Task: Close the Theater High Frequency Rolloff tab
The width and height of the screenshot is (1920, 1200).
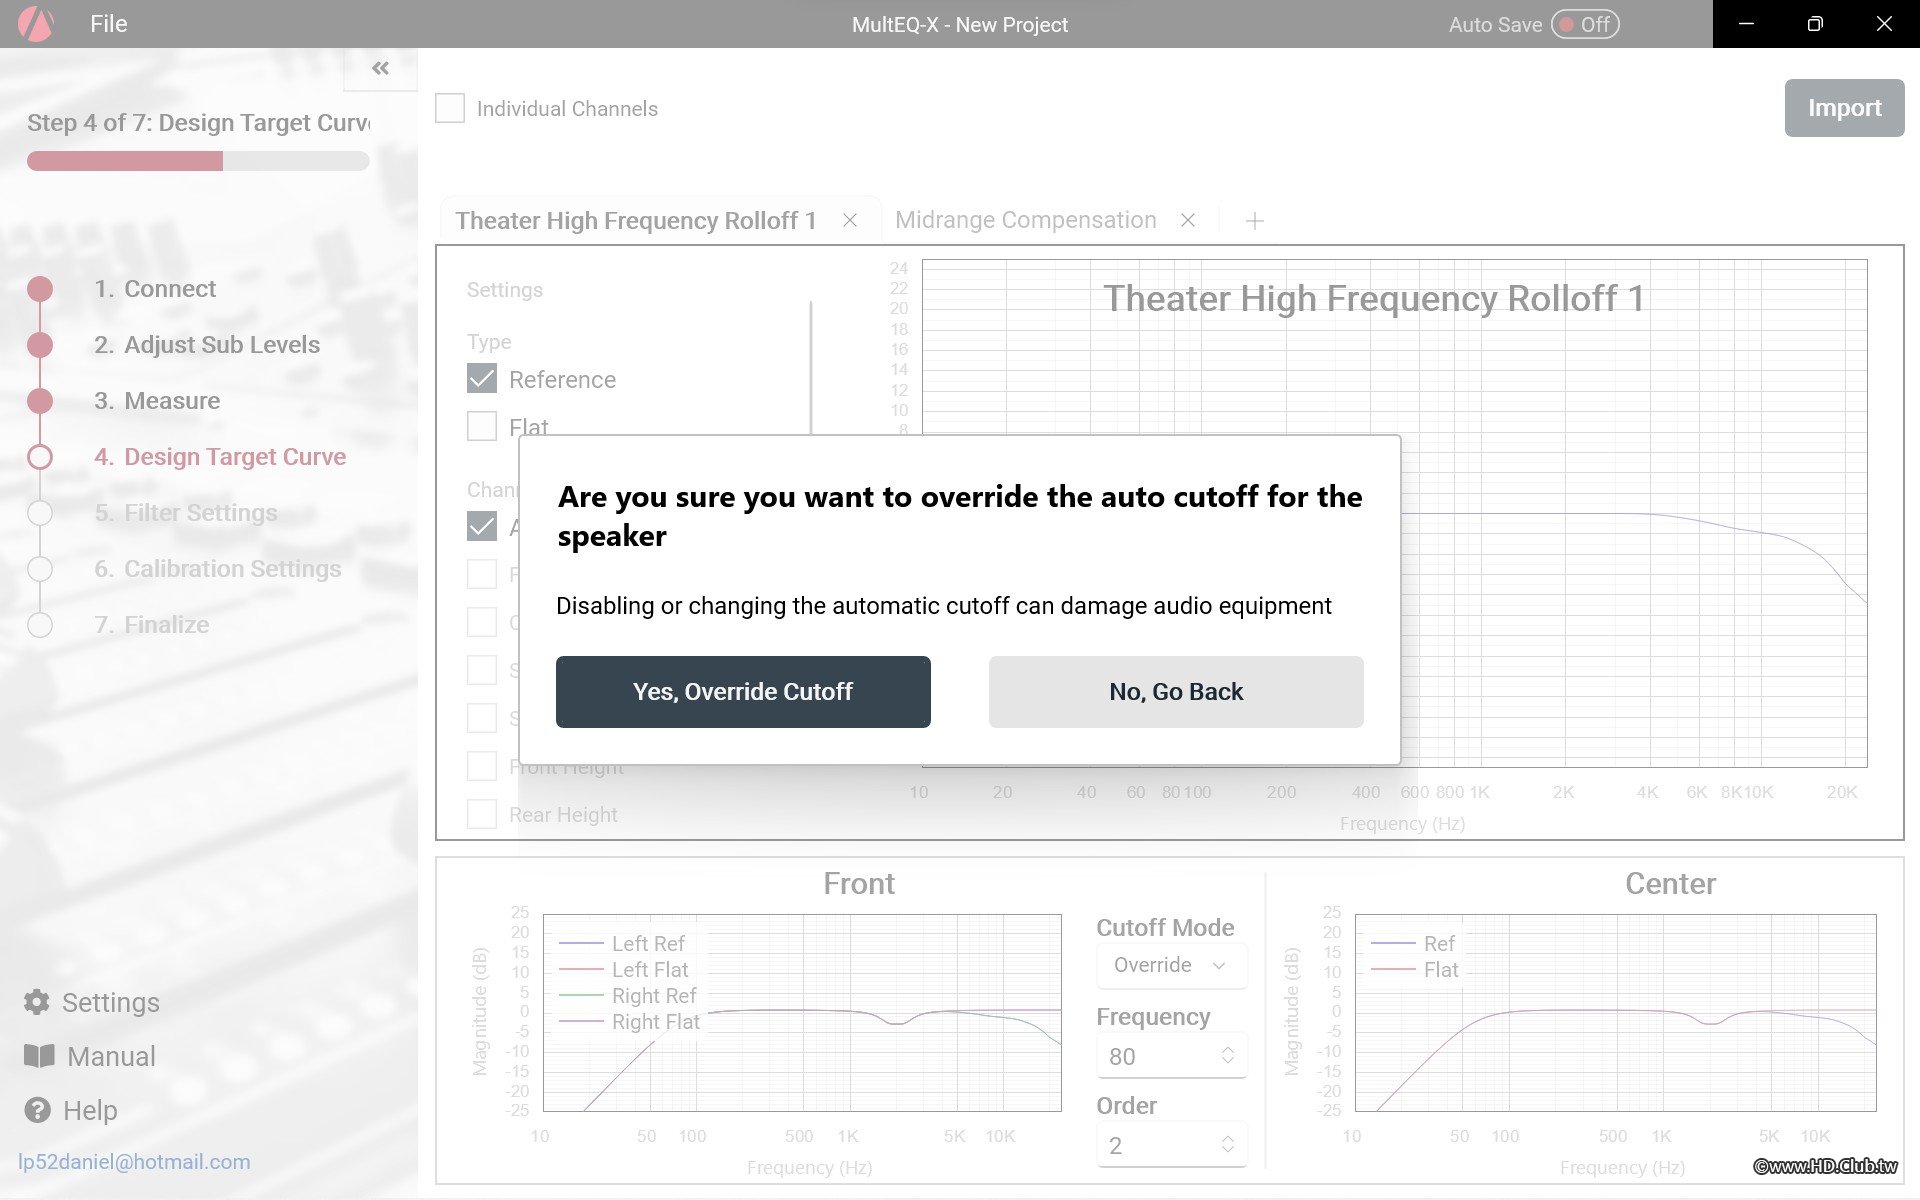Action: pyautogui.click(x=850, y=220)
